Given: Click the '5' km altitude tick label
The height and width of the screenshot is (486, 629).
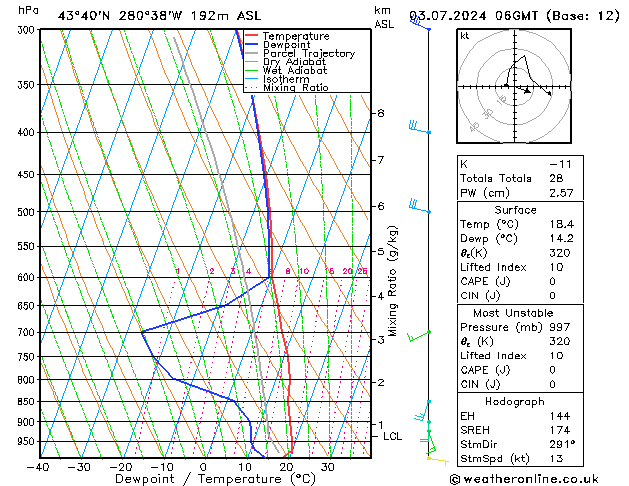Looking at the screenshot, I should click(x=381, y=252).
